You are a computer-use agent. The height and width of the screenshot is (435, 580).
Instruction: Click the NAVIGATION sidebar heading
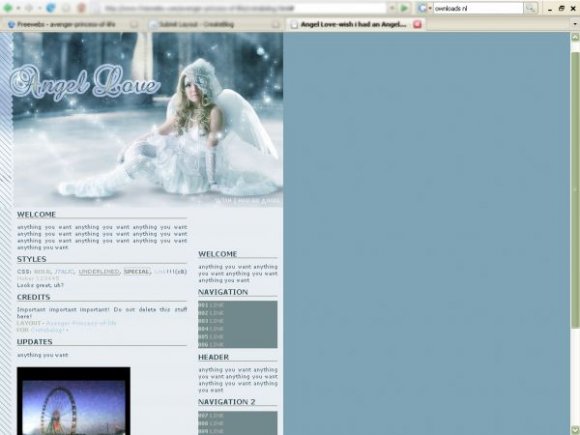click(223, 292)
